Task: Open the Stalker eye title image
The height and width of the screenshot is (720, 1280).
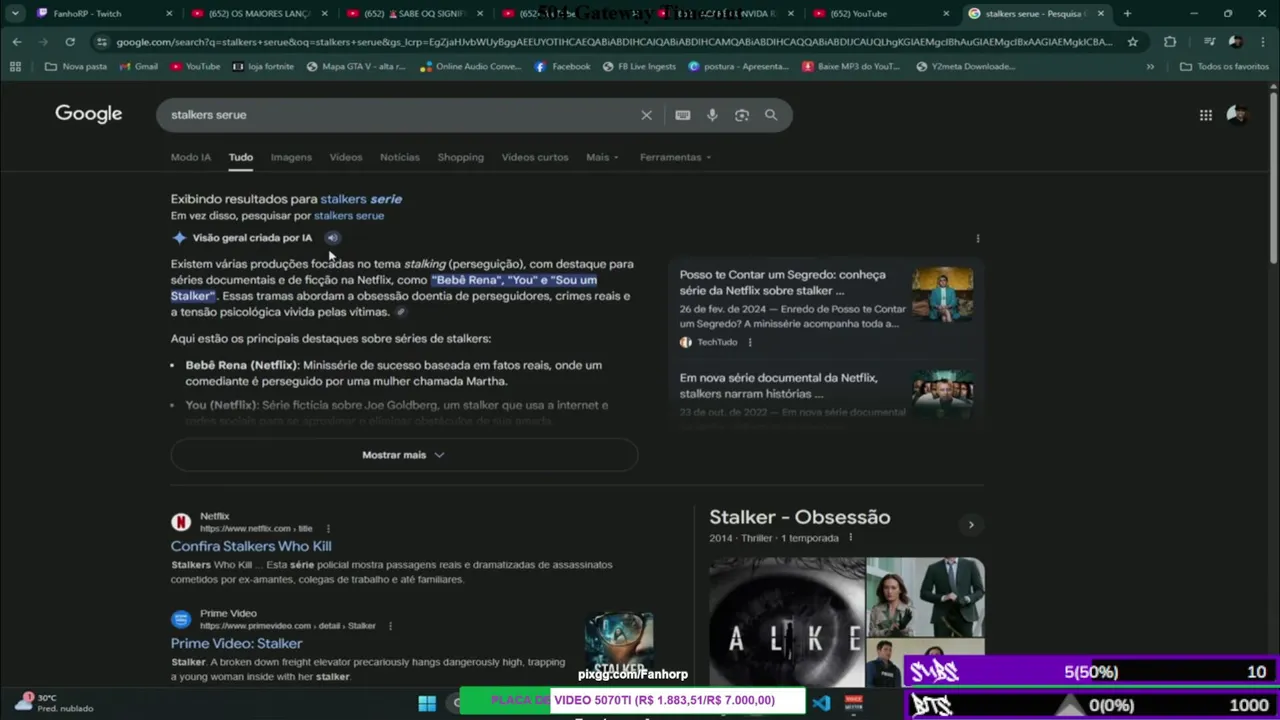Action: pos(787,621)
